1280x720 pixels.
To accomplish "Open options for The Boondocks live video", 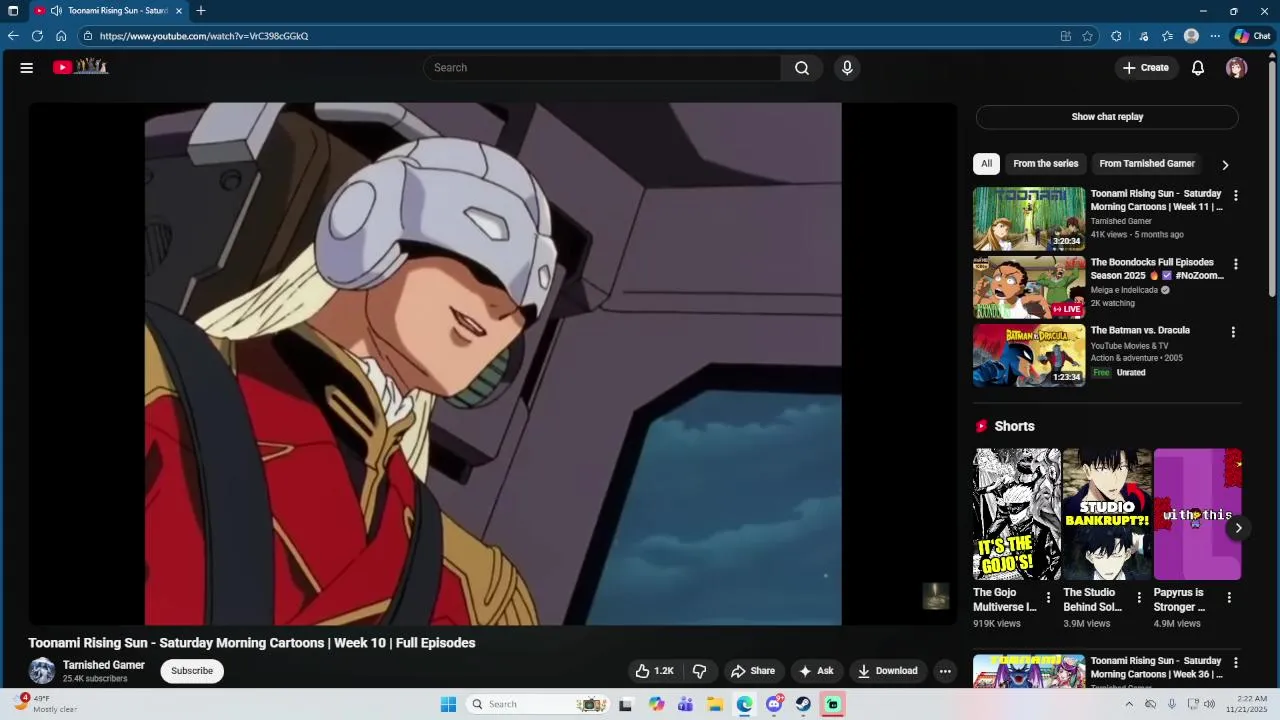I will point(1235,265).
